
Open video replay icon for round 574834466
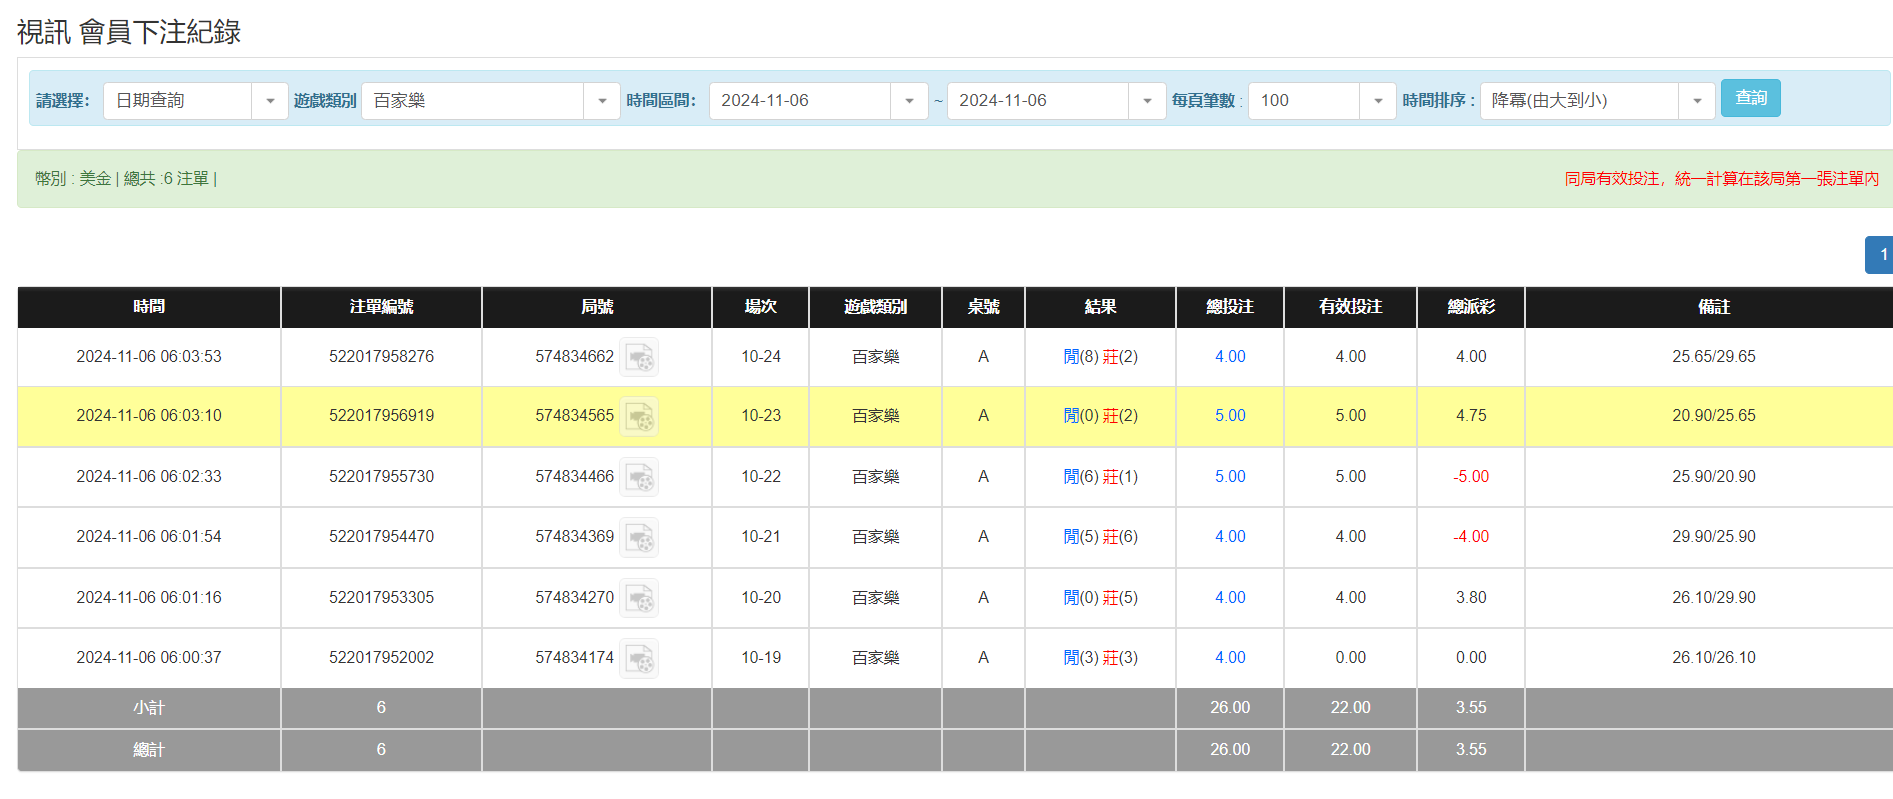click(639, 477)
